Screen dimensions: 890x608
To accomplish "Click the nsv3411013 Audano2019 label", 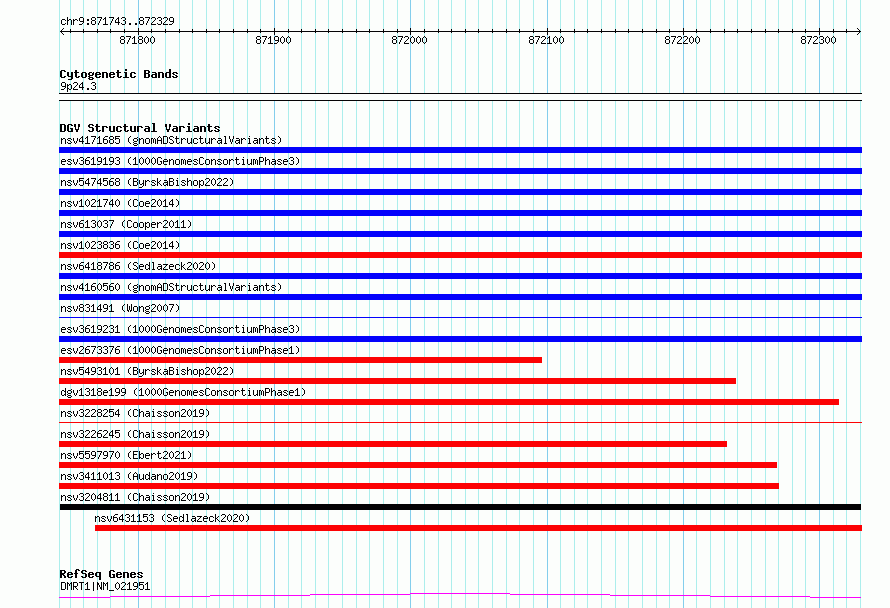I will coord(129,476).
